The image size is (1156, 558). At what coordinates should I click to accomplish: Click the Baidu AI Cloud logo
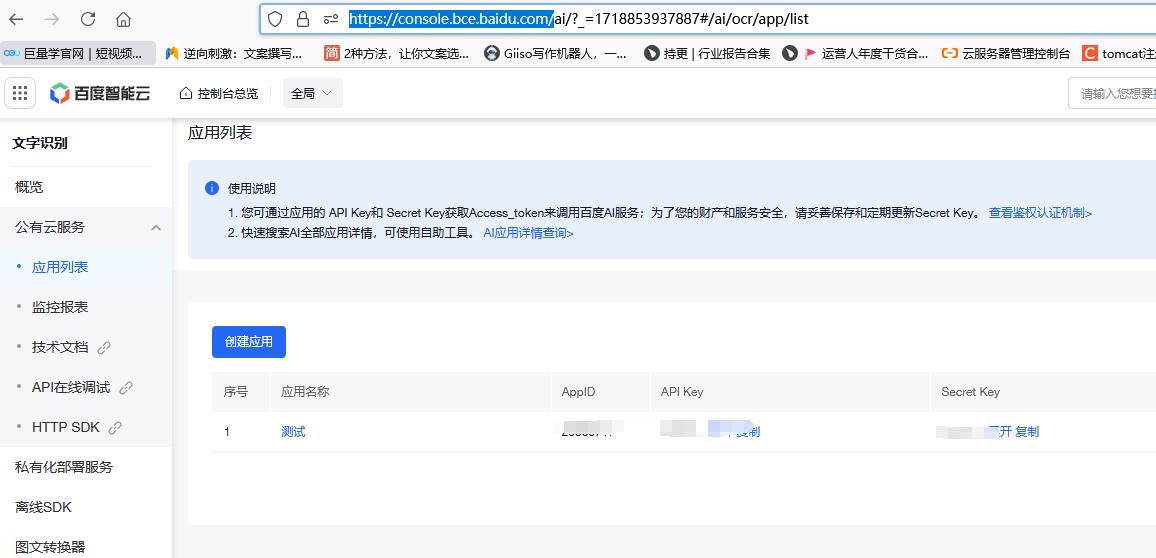point(100,93)
